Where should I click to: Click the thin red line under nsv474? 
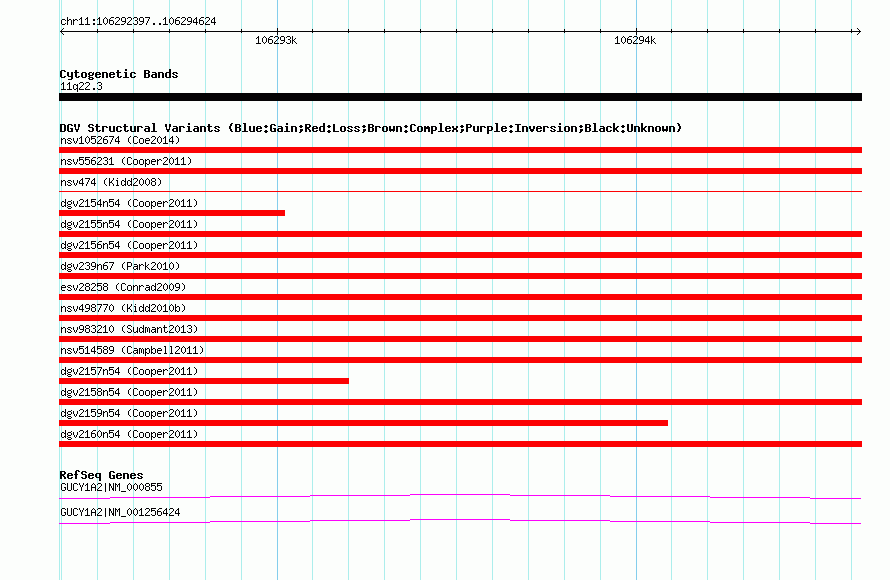pyautogui.click(x=460, y=192)
